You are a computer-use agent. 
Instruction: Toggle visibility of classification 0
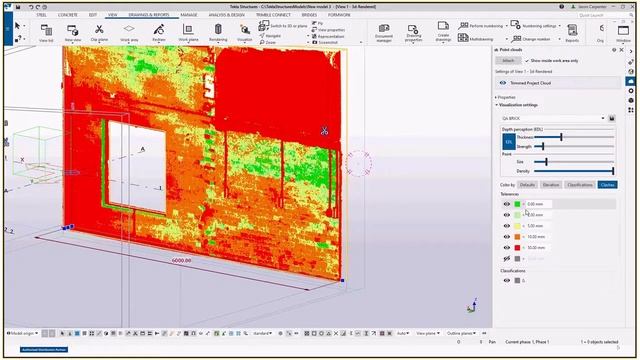(507, 280)
